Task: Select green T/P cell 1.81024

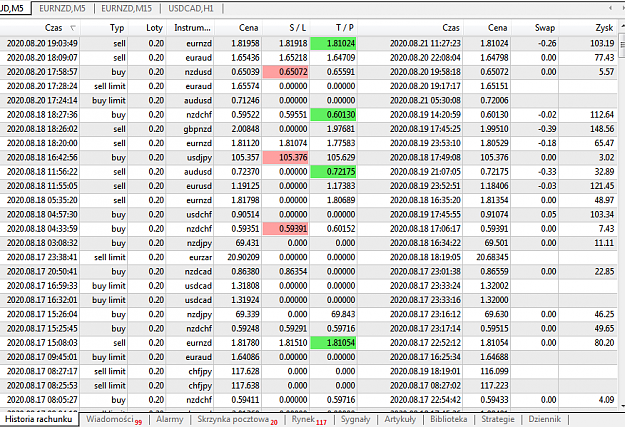Action: (x=333, y=43)
